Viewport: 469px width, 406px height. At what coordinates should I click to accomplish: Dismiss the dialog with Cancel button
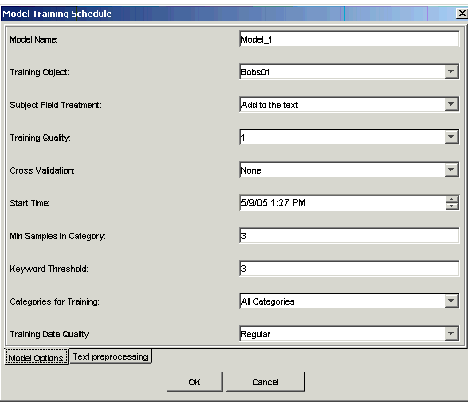coord(265,382)
